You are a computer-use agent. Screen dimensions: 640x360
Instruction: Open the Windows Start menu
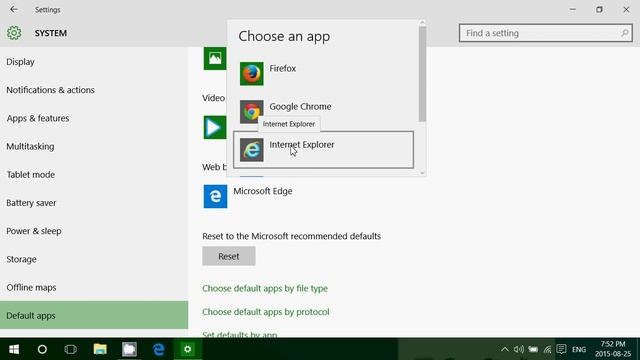point(14,349)
